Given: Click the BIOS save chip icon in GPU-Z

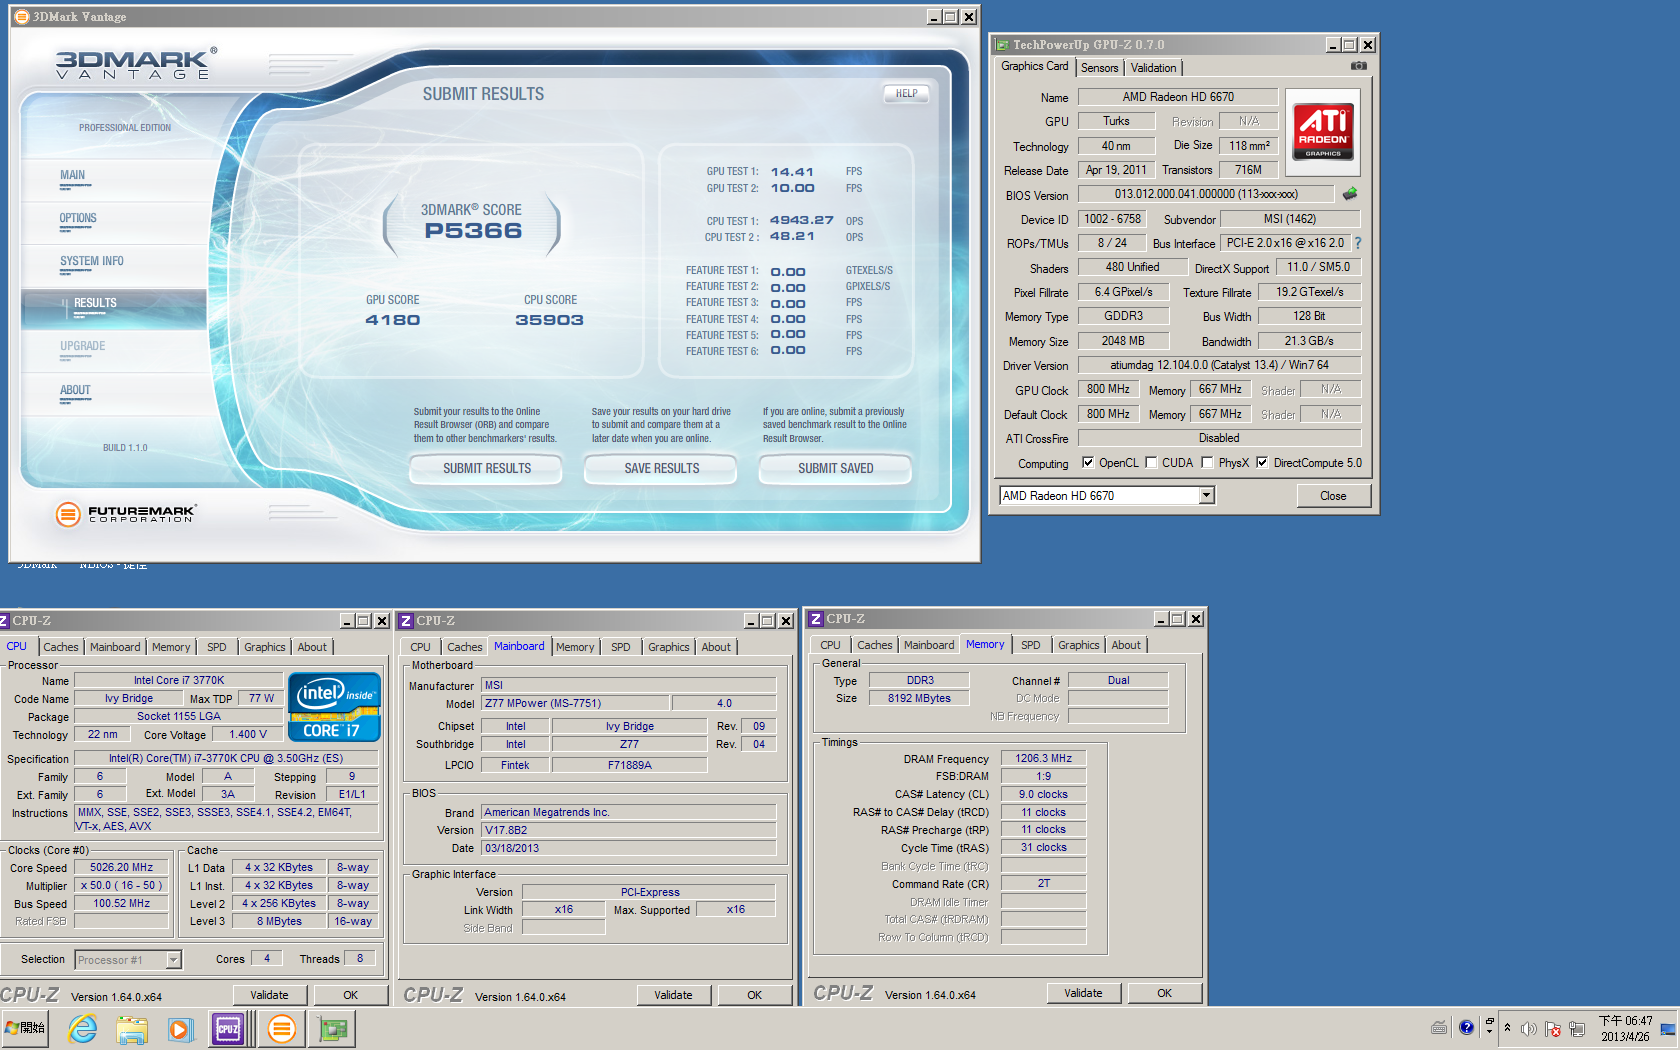Looking at the screenshot, I should 1350,194.
